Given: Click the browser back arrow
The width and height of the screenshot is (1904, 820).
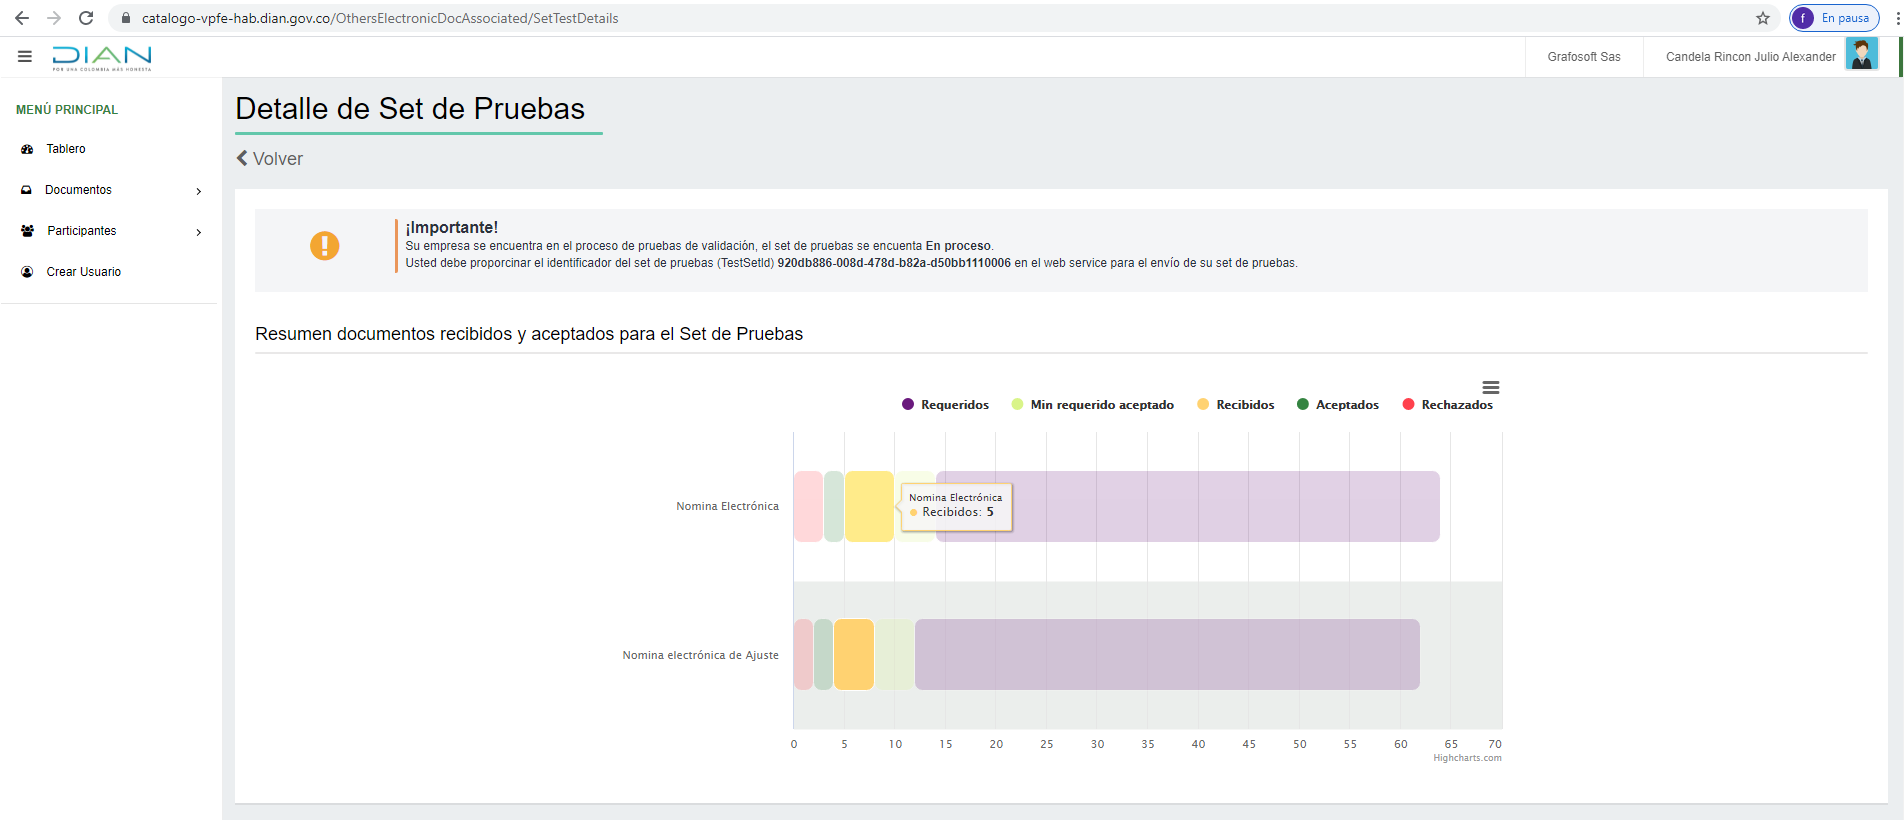Looking at the screenshot, I should click(x=22, y=18).
